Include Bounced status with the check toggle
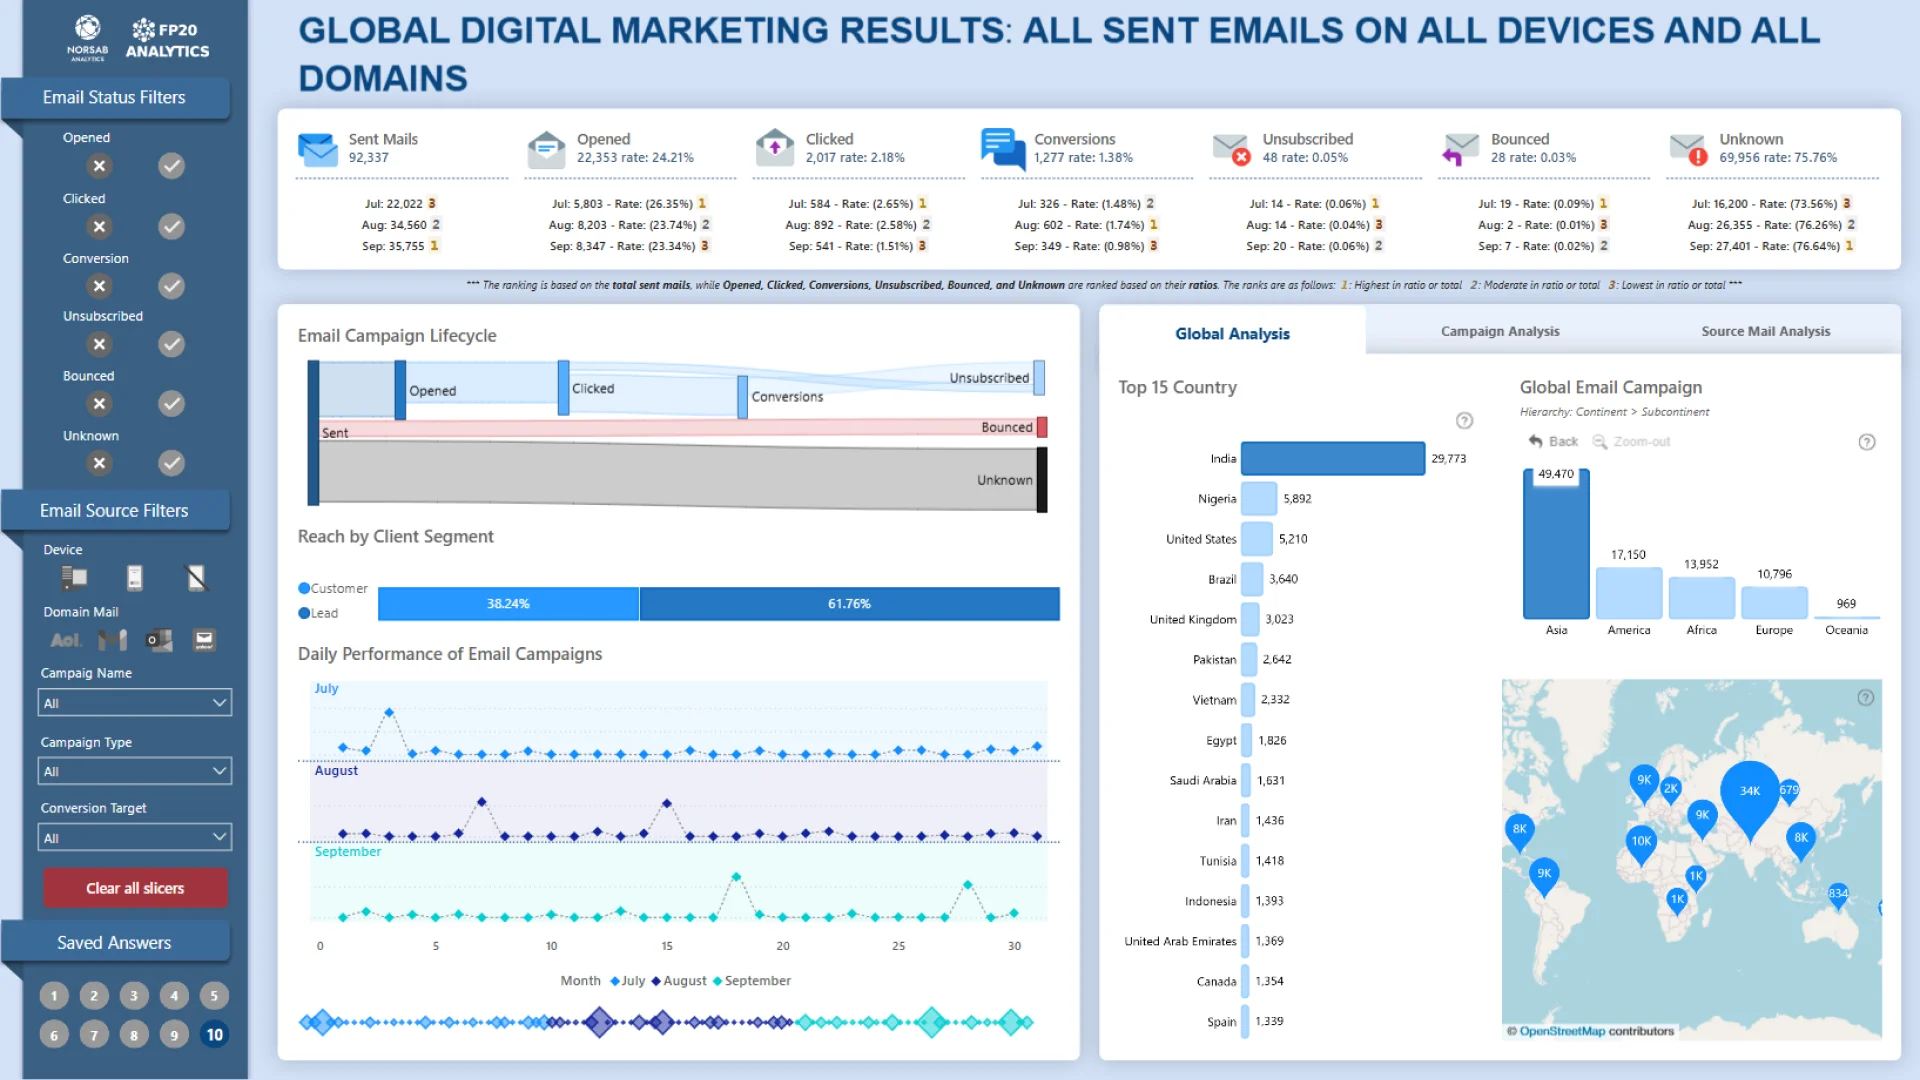1920x1080 pixels. pyautogui.click(x=171, y=404)
